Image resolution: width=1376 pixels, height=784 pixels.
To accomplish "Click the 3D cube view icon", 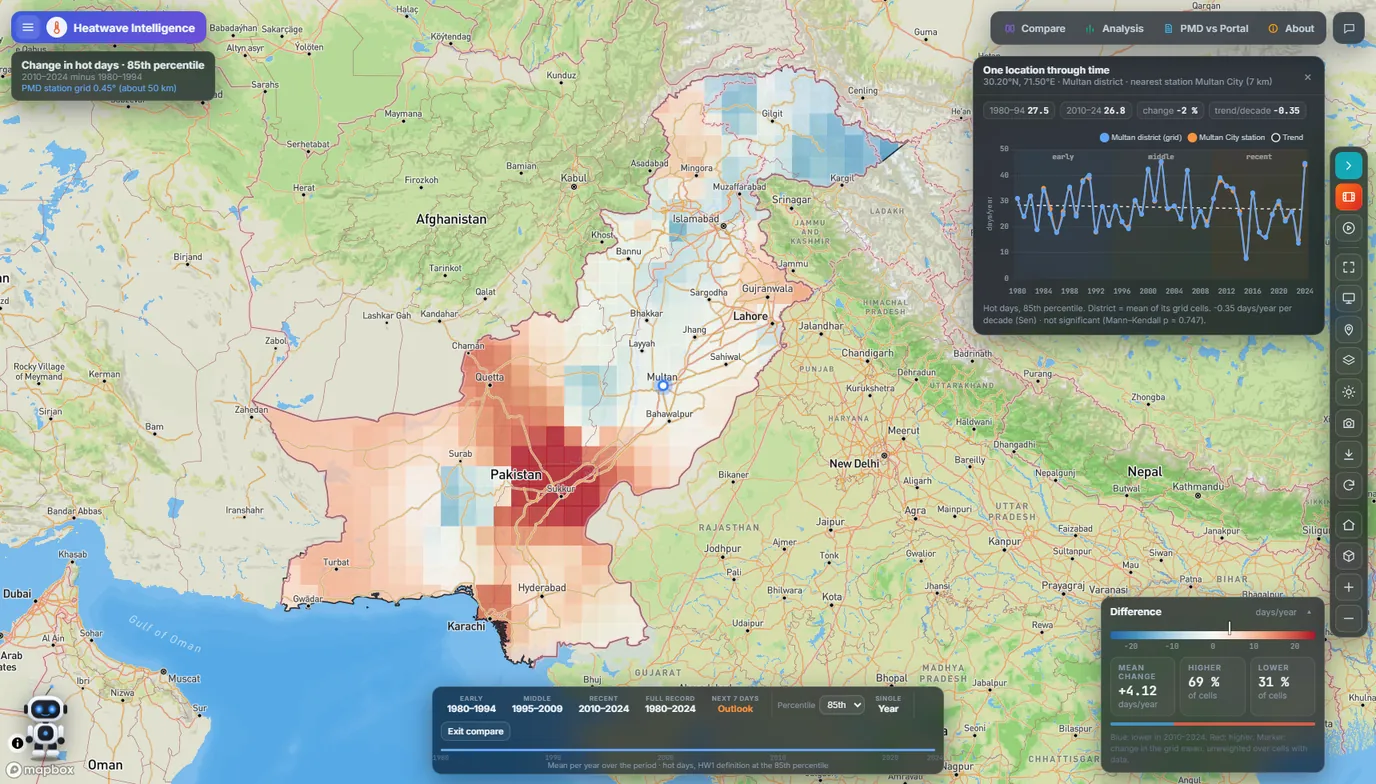I will click(1349, 556).
